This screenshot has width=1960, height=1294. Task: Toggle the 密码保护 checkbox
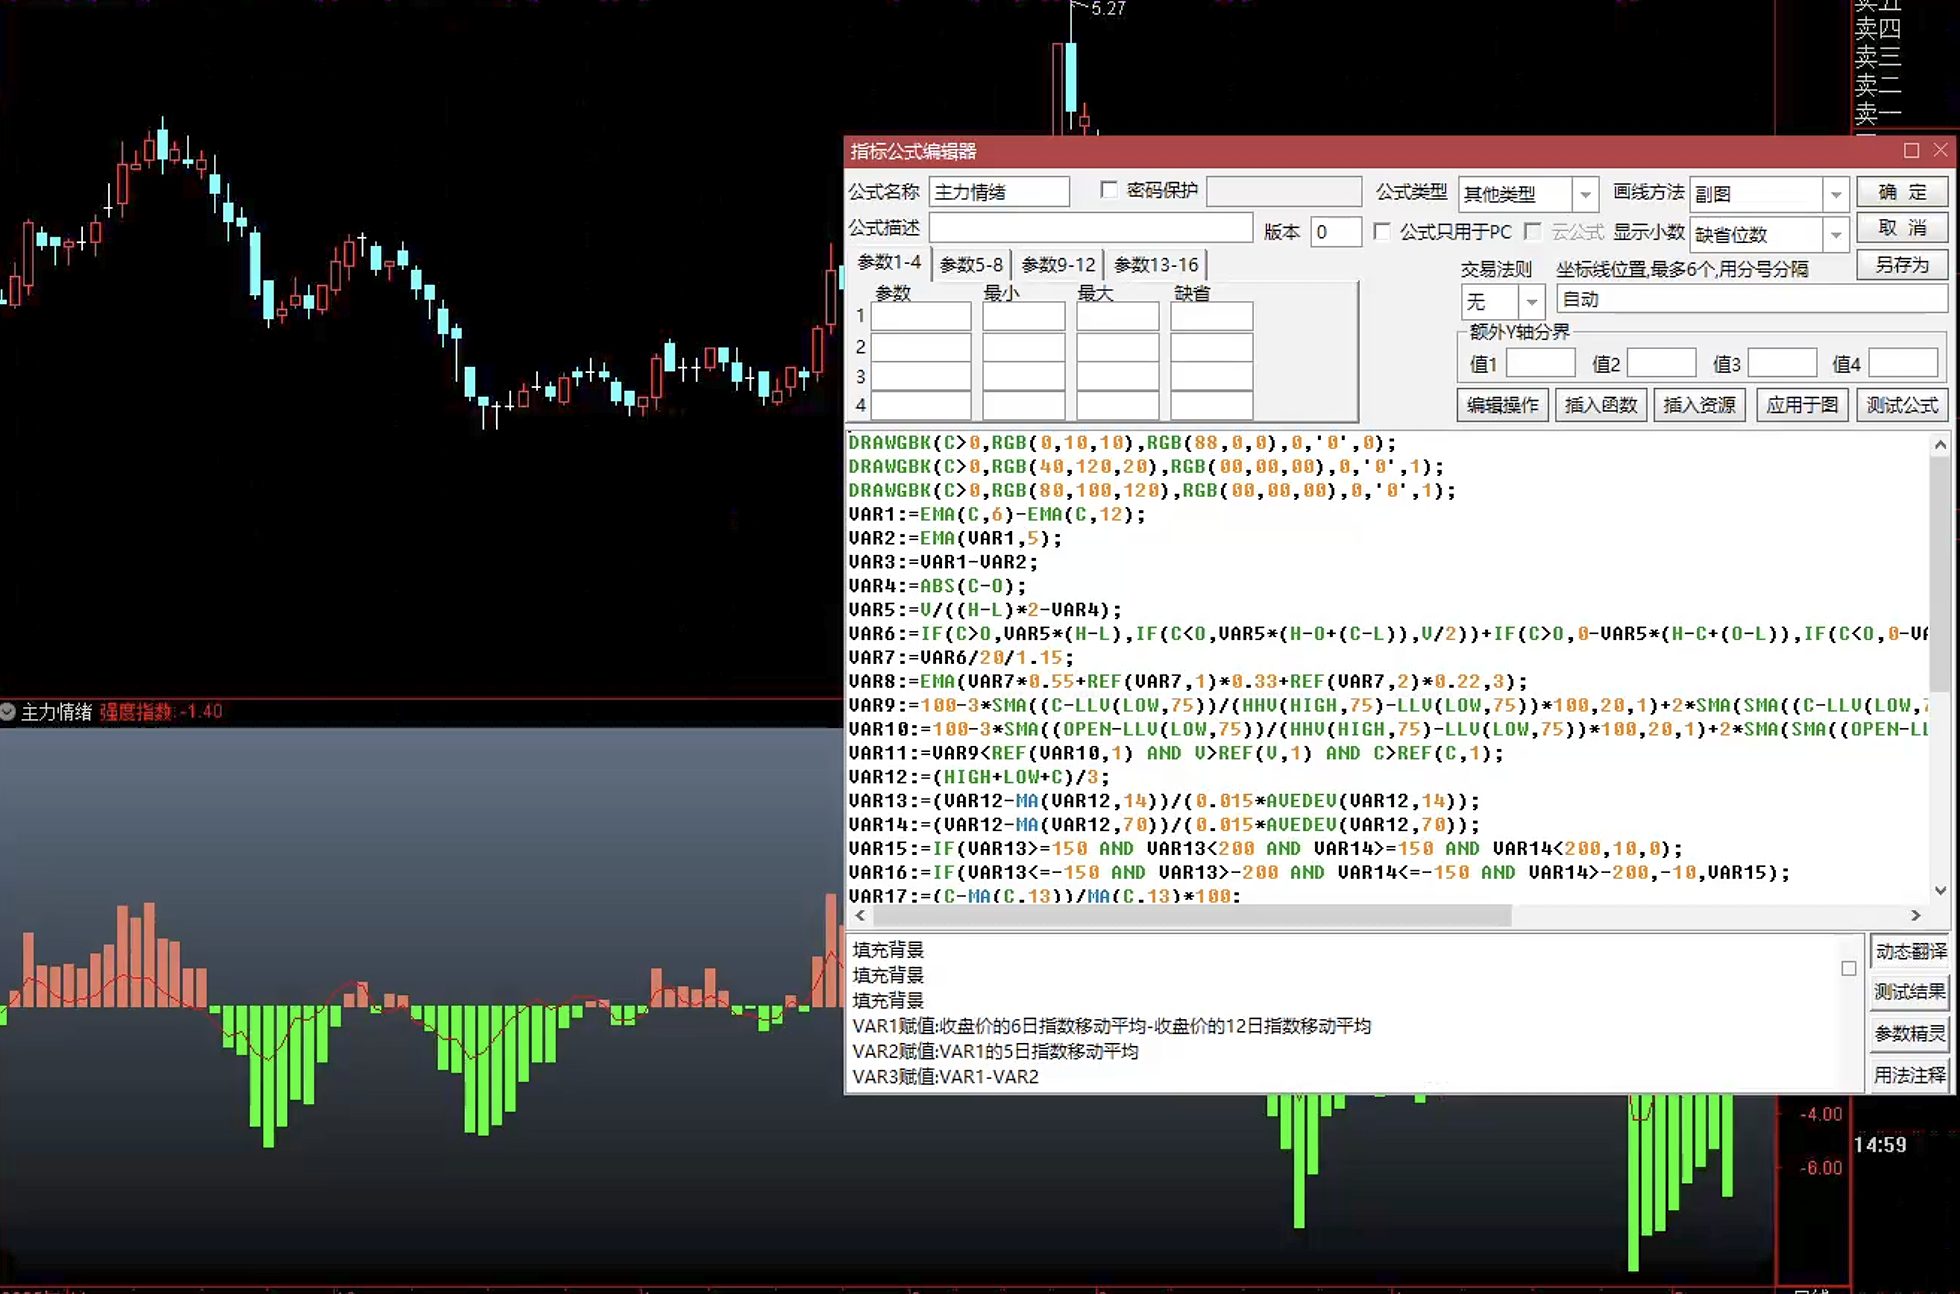(x=1108, y=190)
